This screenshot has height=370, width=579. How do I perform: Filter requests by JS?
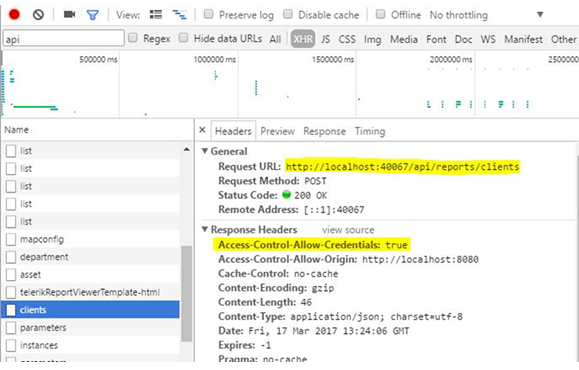point(325,39)
